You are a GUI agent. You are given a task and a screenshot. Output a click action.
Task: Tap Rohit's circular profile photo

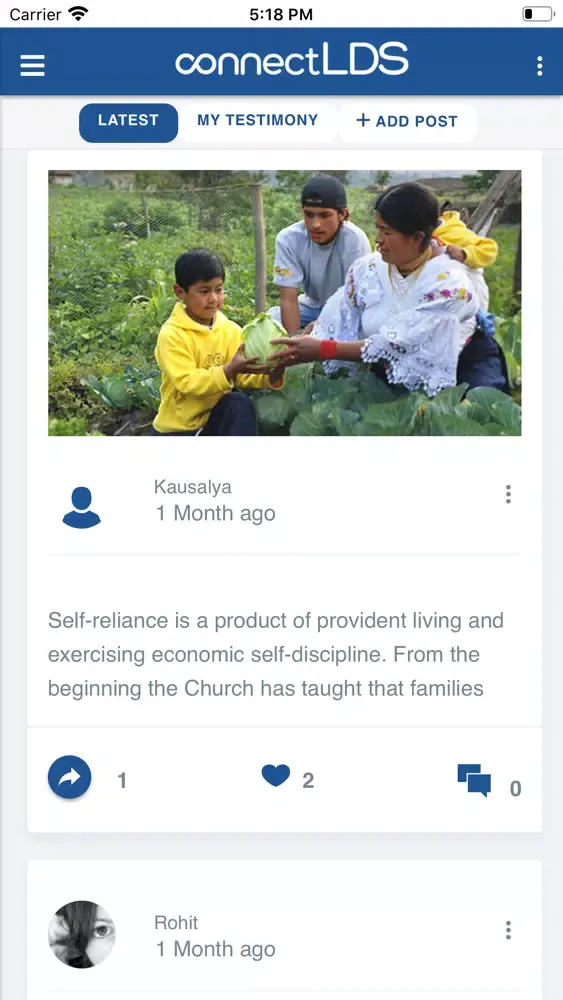82,934
